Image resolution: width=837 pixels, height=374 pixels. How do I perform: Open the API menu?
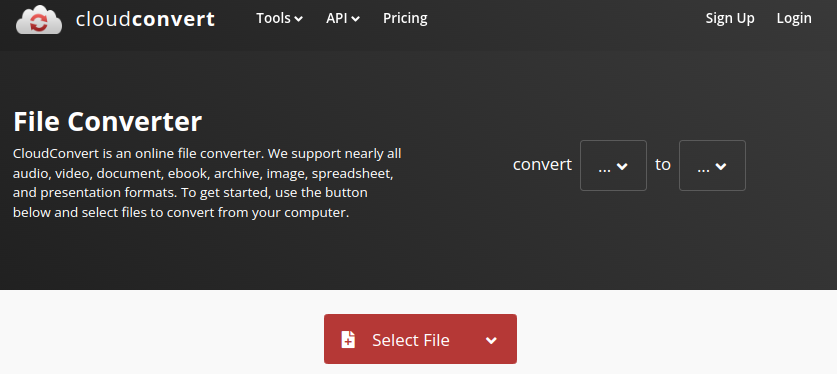point(343,19)
